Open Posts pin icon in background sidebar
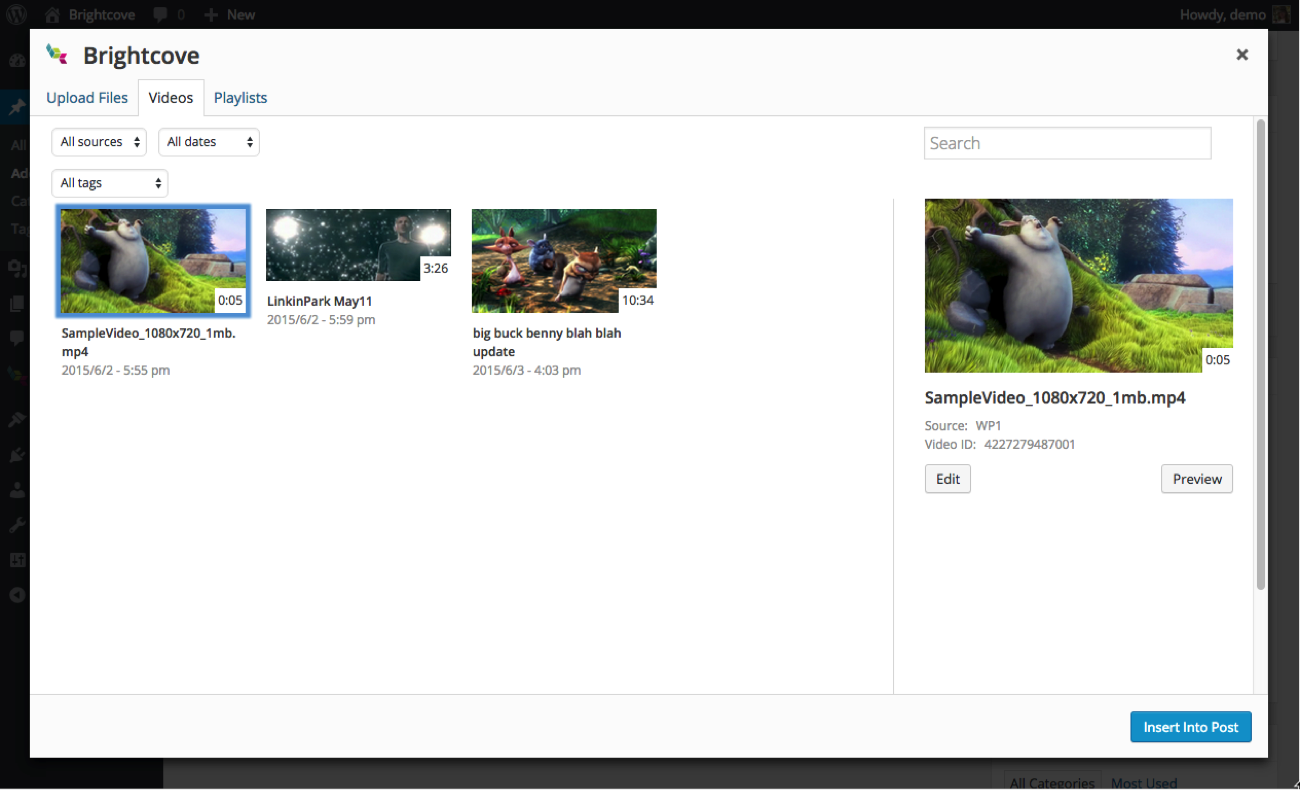The image size is (1300, 790). click(17, 108)
